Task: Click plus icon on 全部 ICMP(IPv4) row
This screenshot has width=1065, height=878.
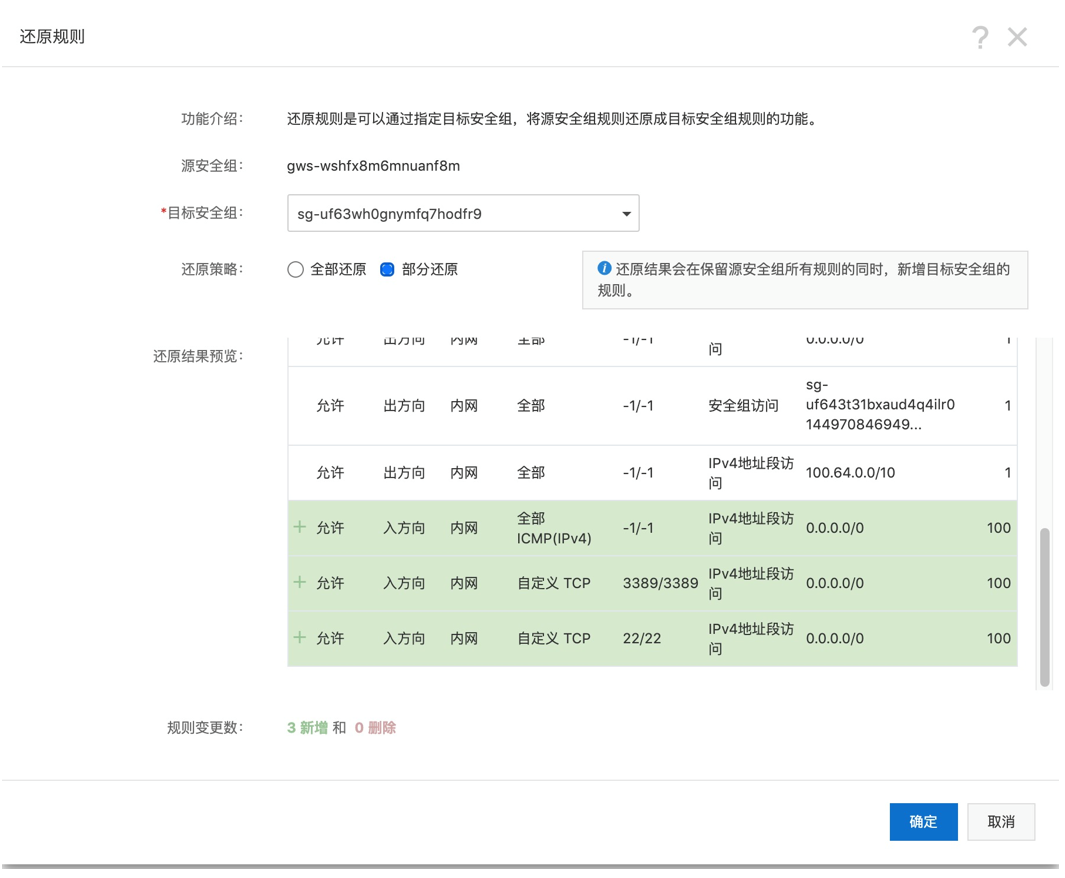Action: click(x=300, y=527)
